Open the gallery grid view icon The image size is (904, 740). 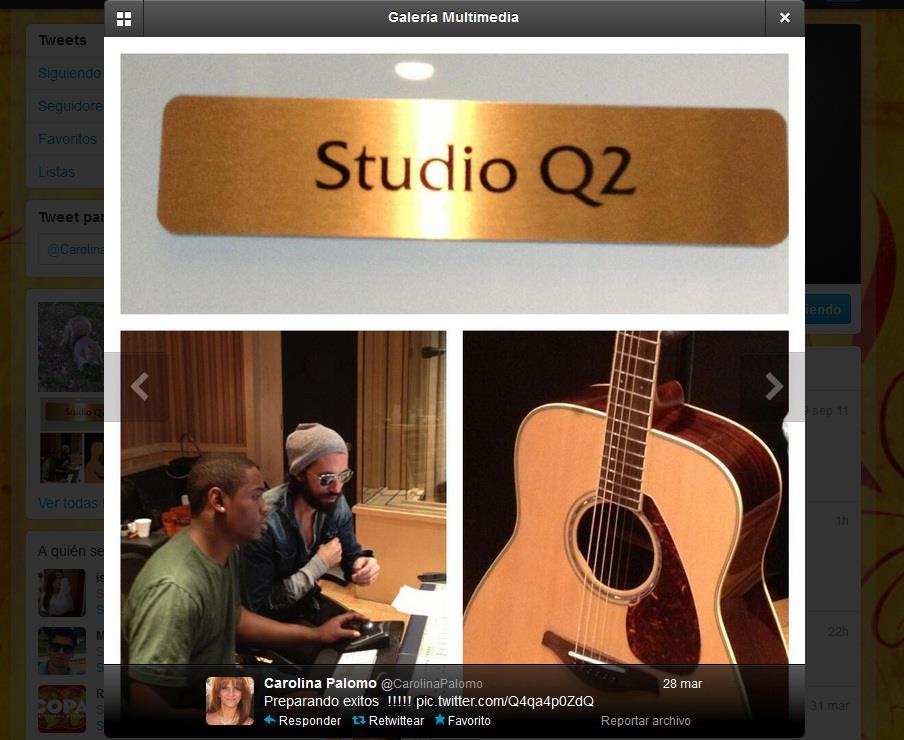[x=123, y=18]
